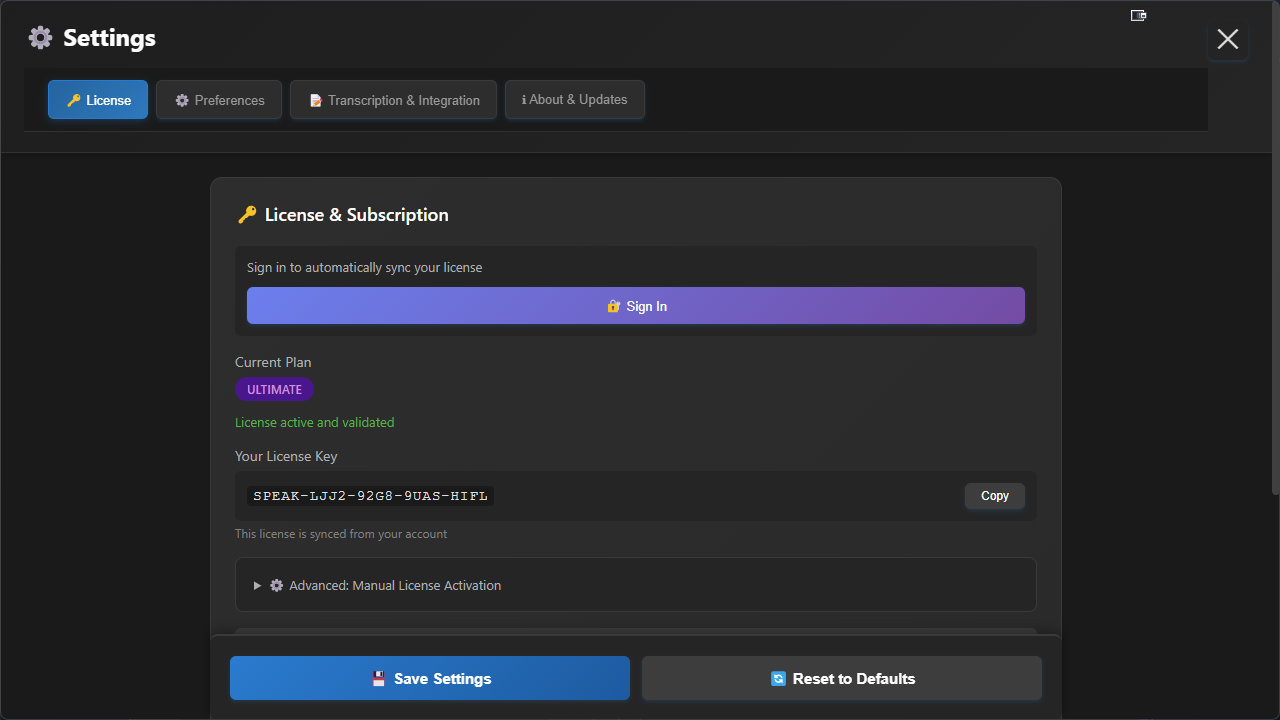The width and height of the screenshot is (1280, 720).
Task: Click the Save Settings button
Action: tap(430, 678)
